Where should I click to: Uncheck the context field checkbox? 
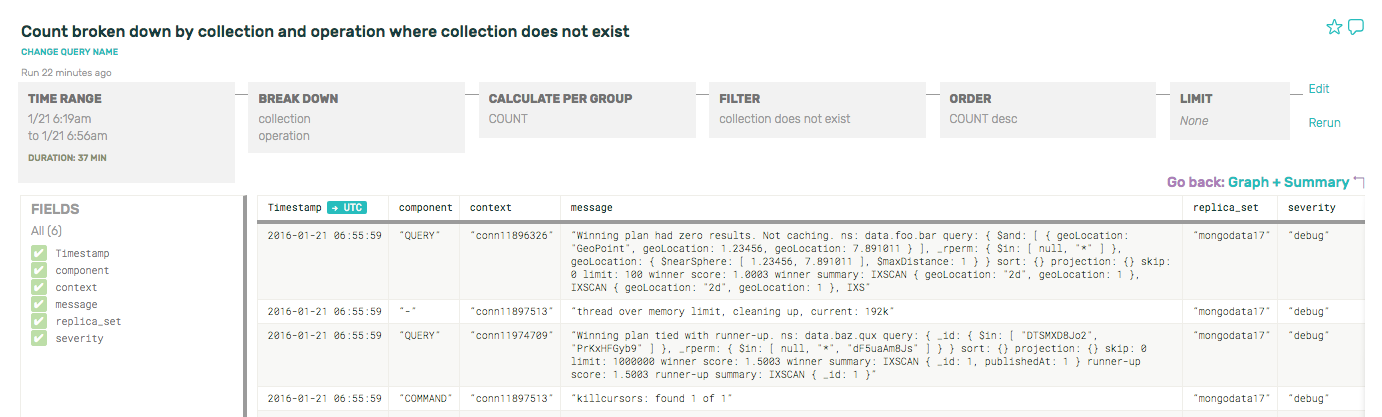pos(39,288)
